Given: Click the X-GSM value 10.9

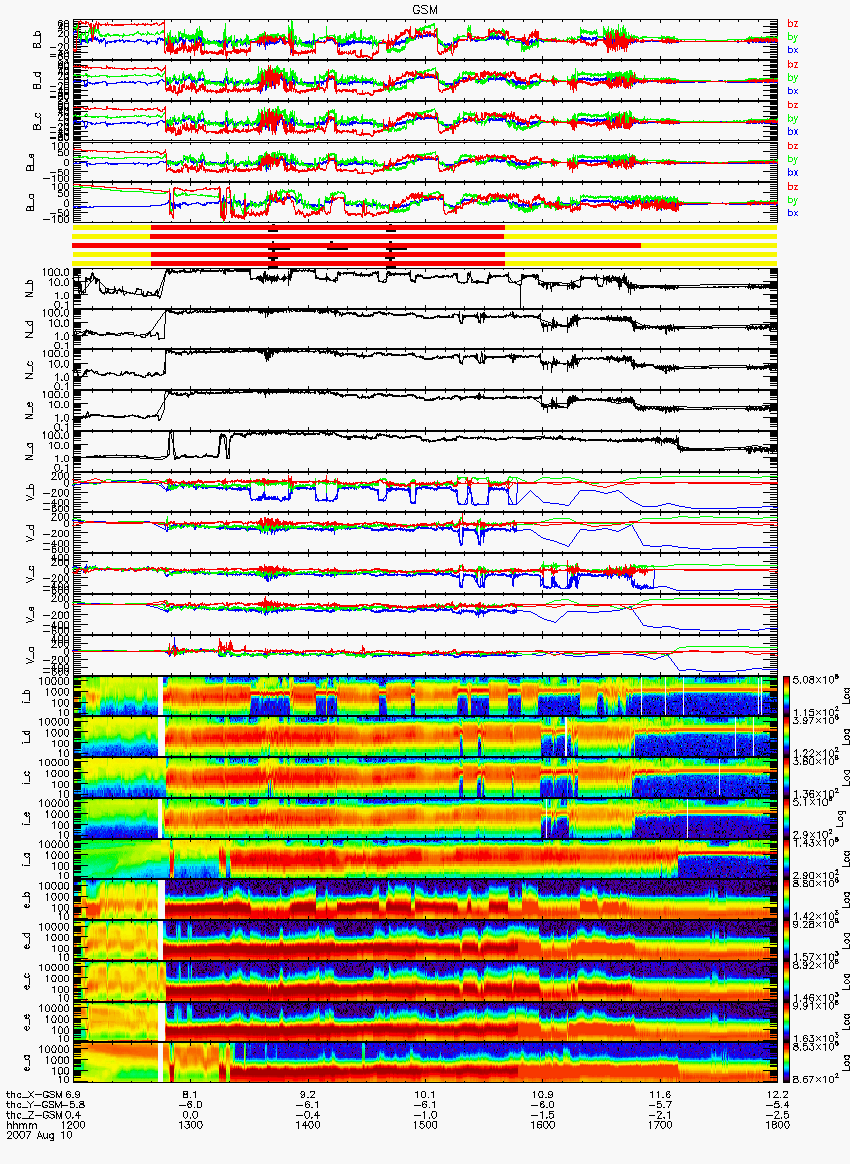Looking at the screenshot, I should click(x=543, y=1095).
